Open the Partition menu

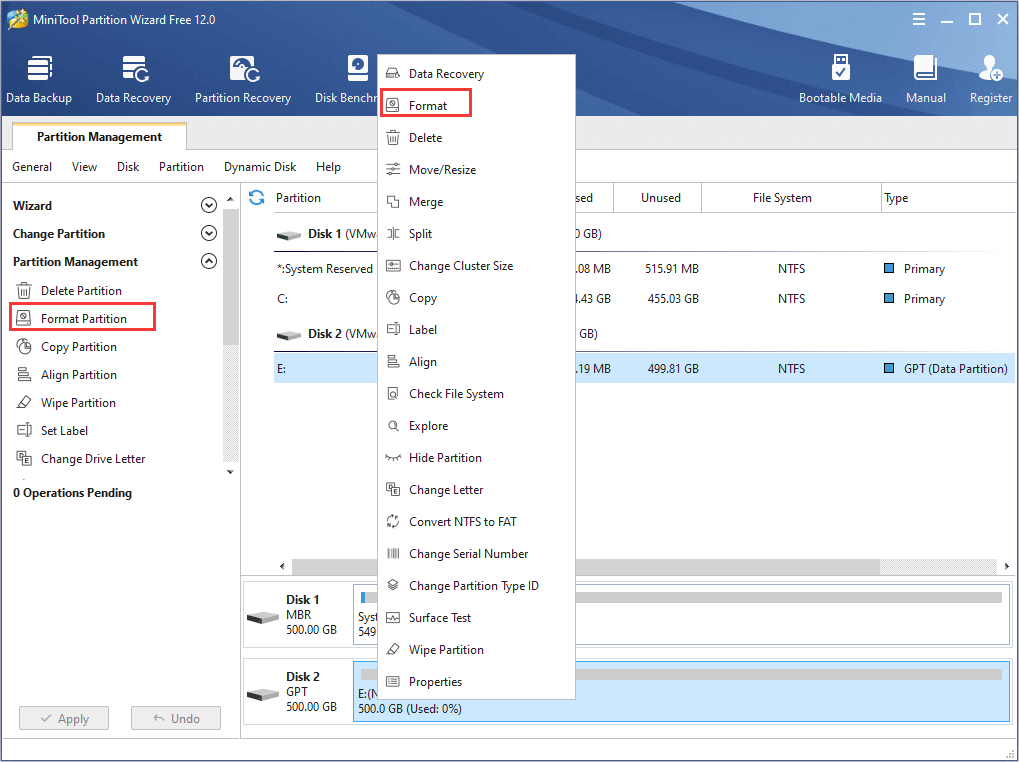(181, 167)
